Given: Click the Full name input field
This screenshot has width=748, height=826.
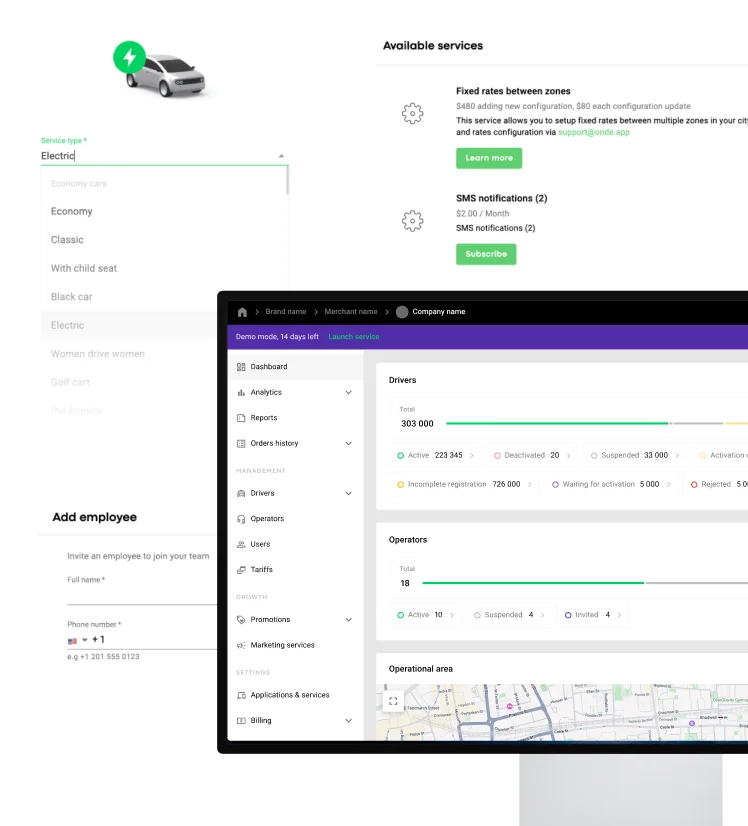Looking at the screenshot, I should [142, 597].
